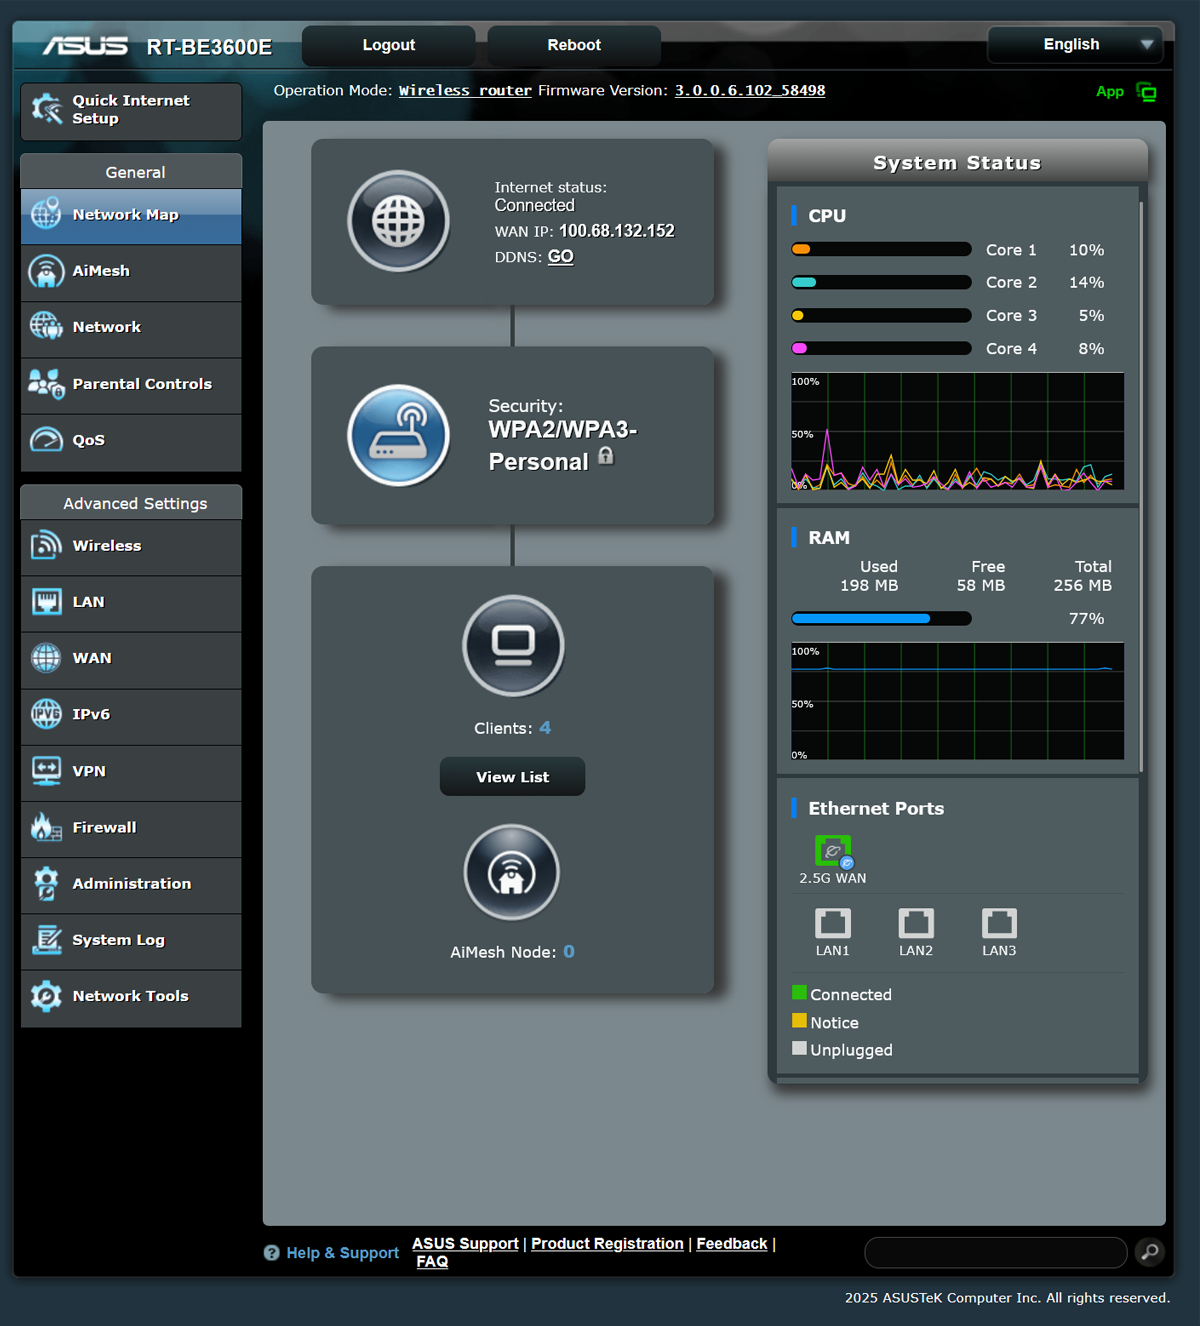Click the Logout button
Image resolution: width=1200 pixels, height=1326 pixels.
(388, 45)
